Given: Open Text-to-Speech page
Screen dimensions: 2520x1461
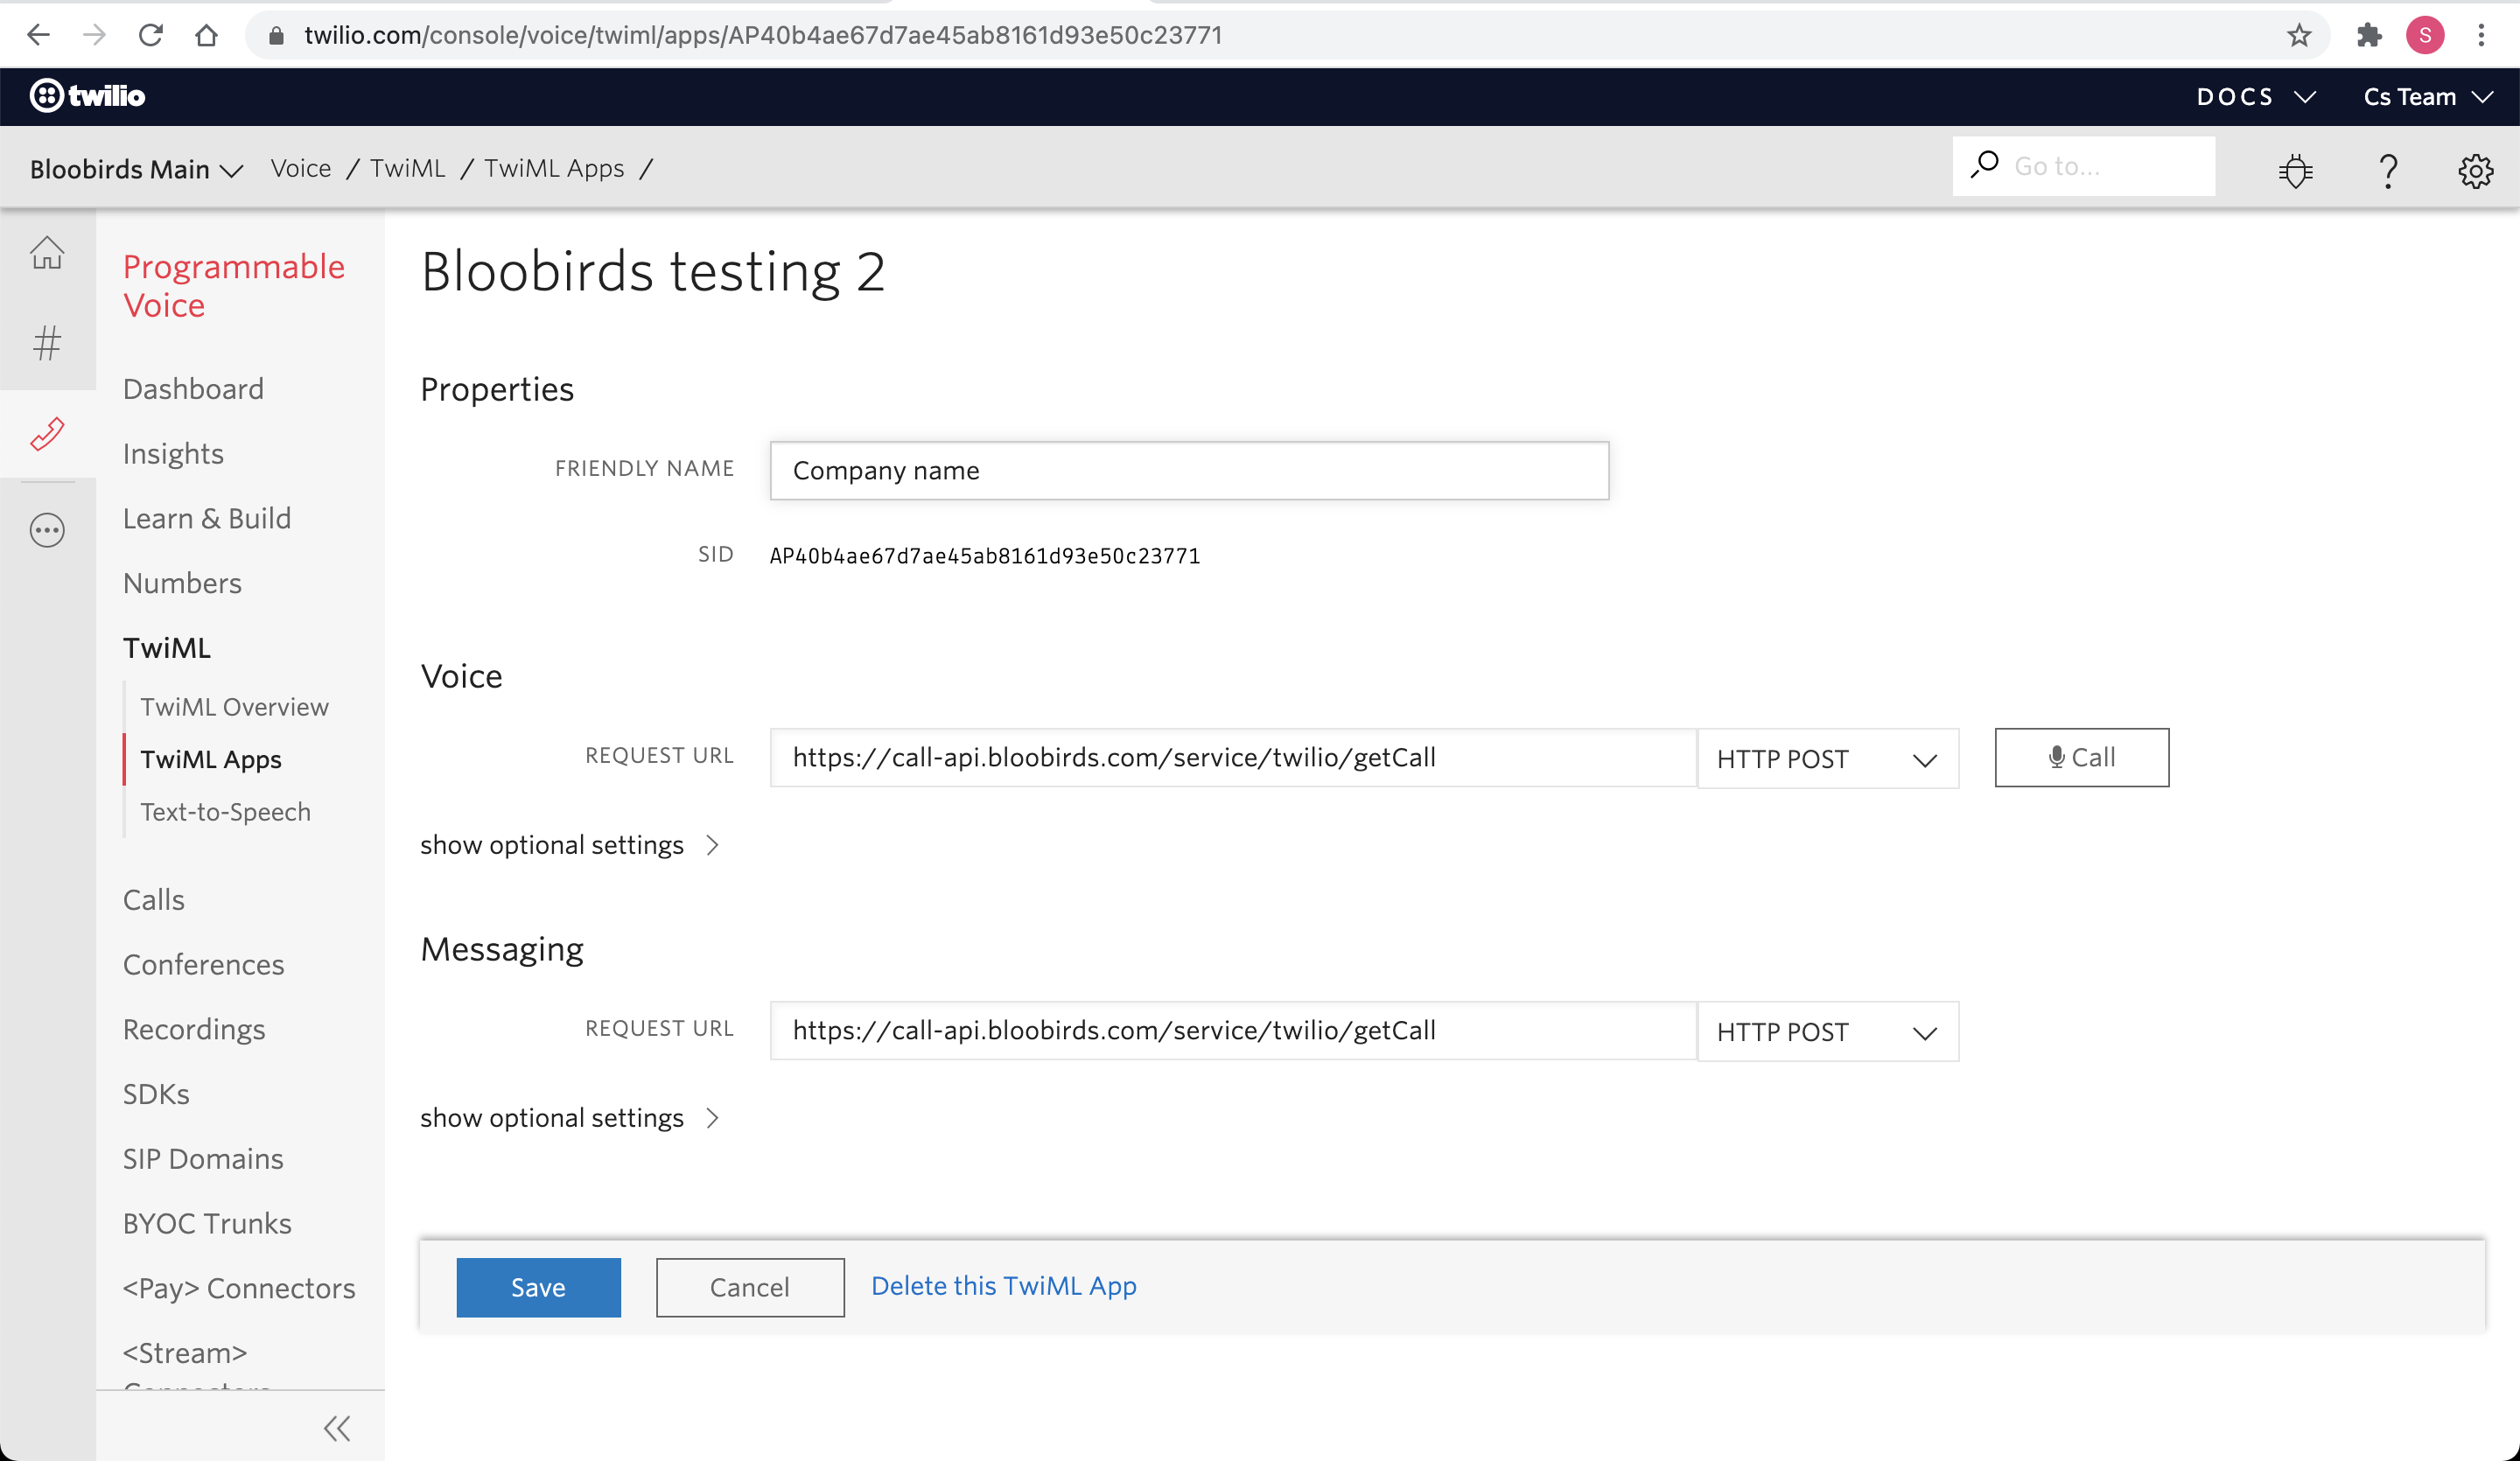Looking at the screenshot, I should click(225, 812).
